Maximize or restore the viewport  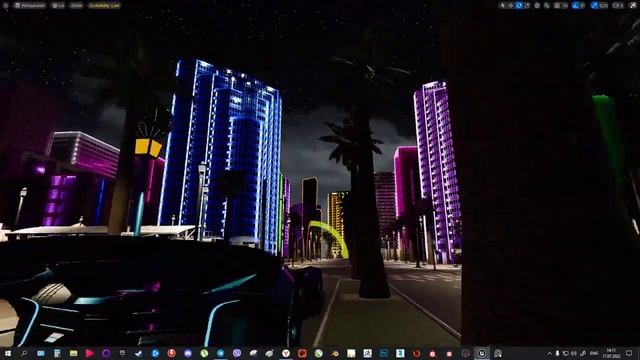633,5
